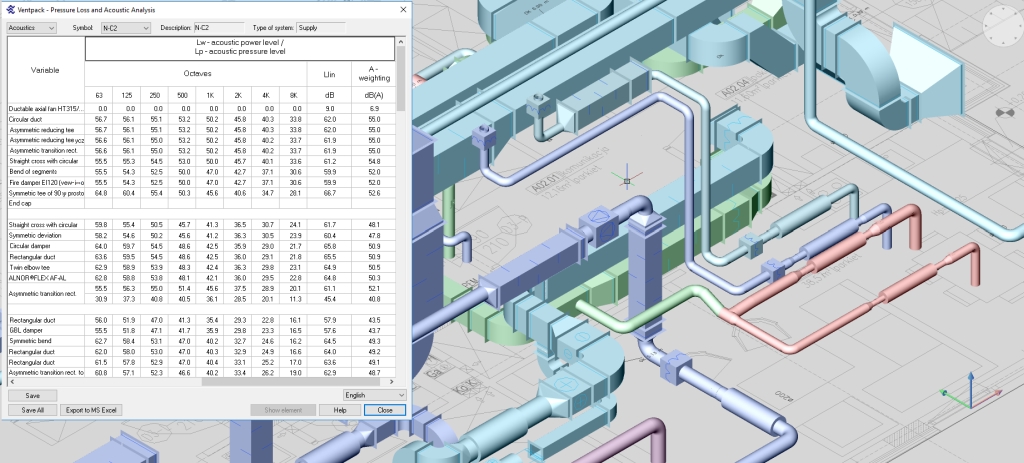Click the Save All button
Image resolution: width=1024 pixels, height=463 pixels.
pyautogui.click(x=32, y=410)
